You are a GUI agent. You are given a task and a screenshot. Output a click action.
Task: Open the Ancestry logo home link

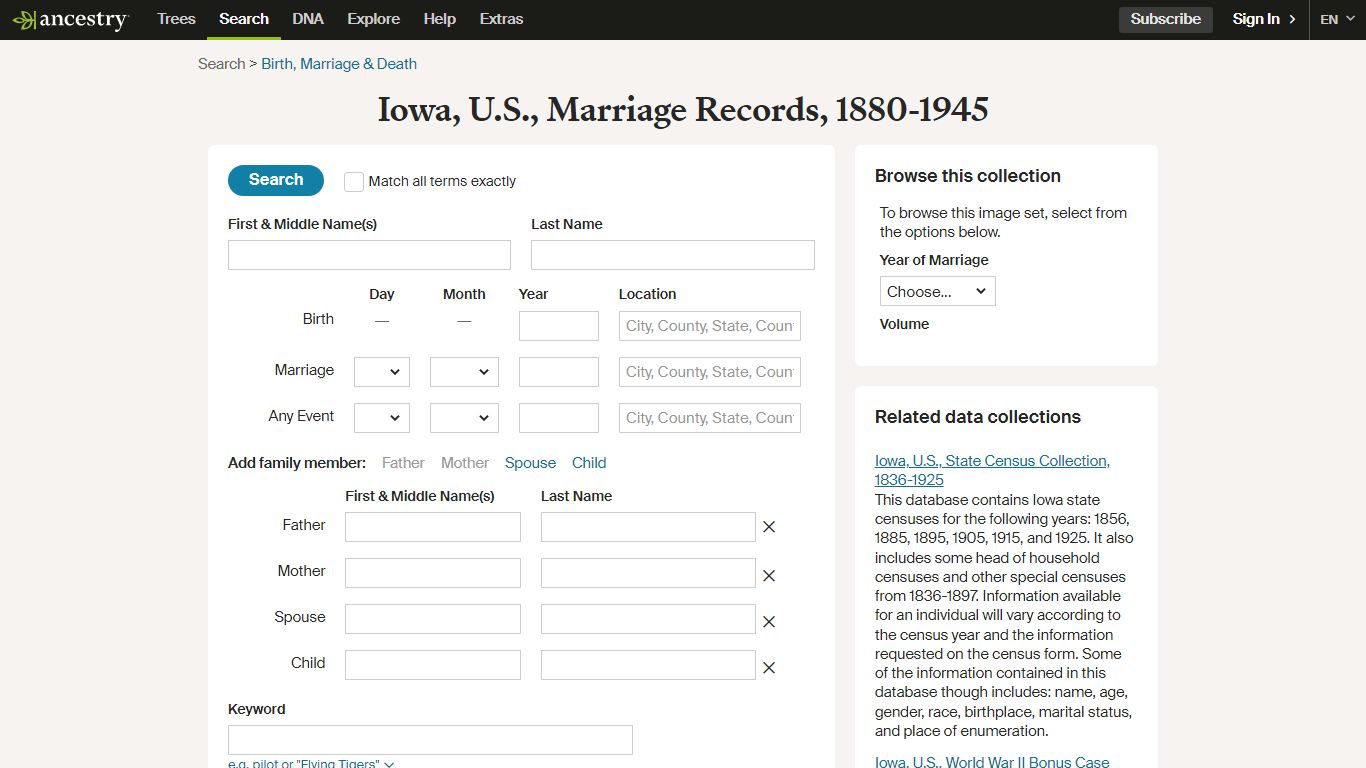click(x=70, y=19)
